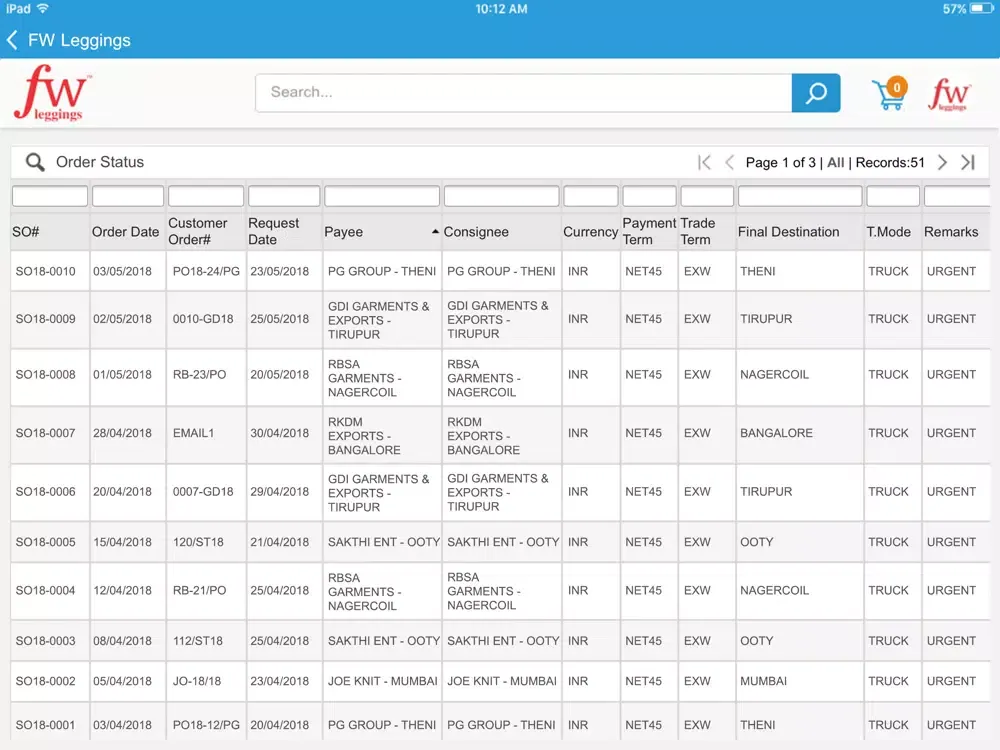Select order SO18-0002

(x=45, y=682)
